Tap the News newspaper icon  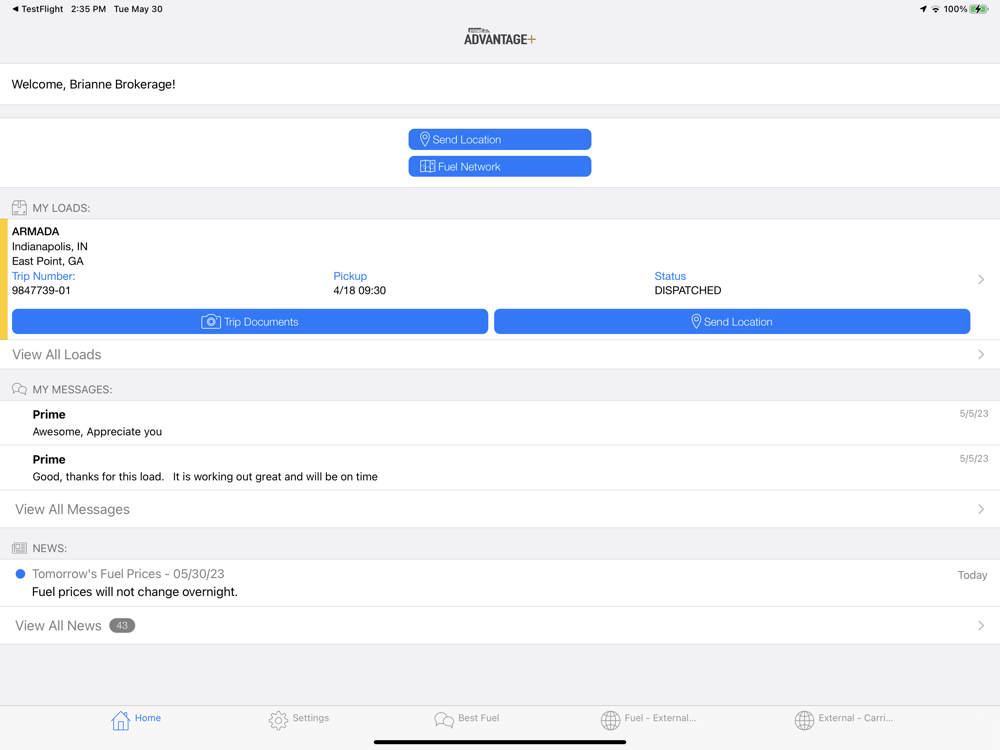(x=19, y=548)
